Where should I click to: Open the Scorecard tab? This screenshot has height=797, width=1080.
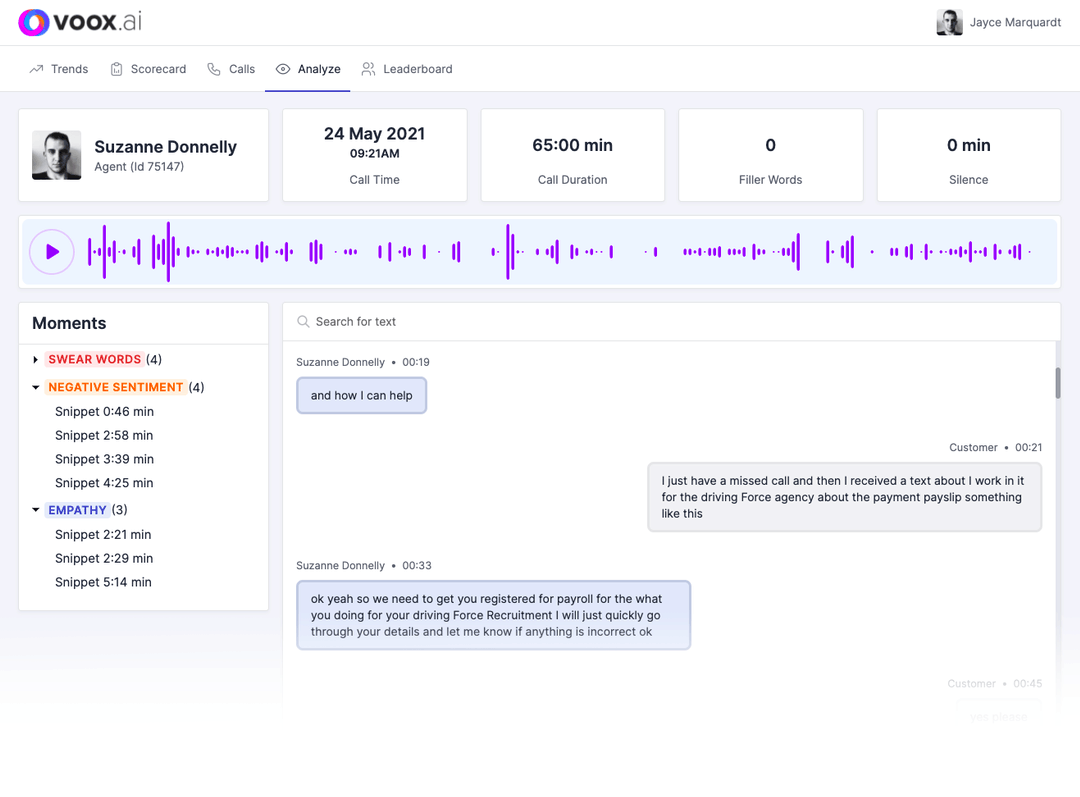[x=158, y=69]
